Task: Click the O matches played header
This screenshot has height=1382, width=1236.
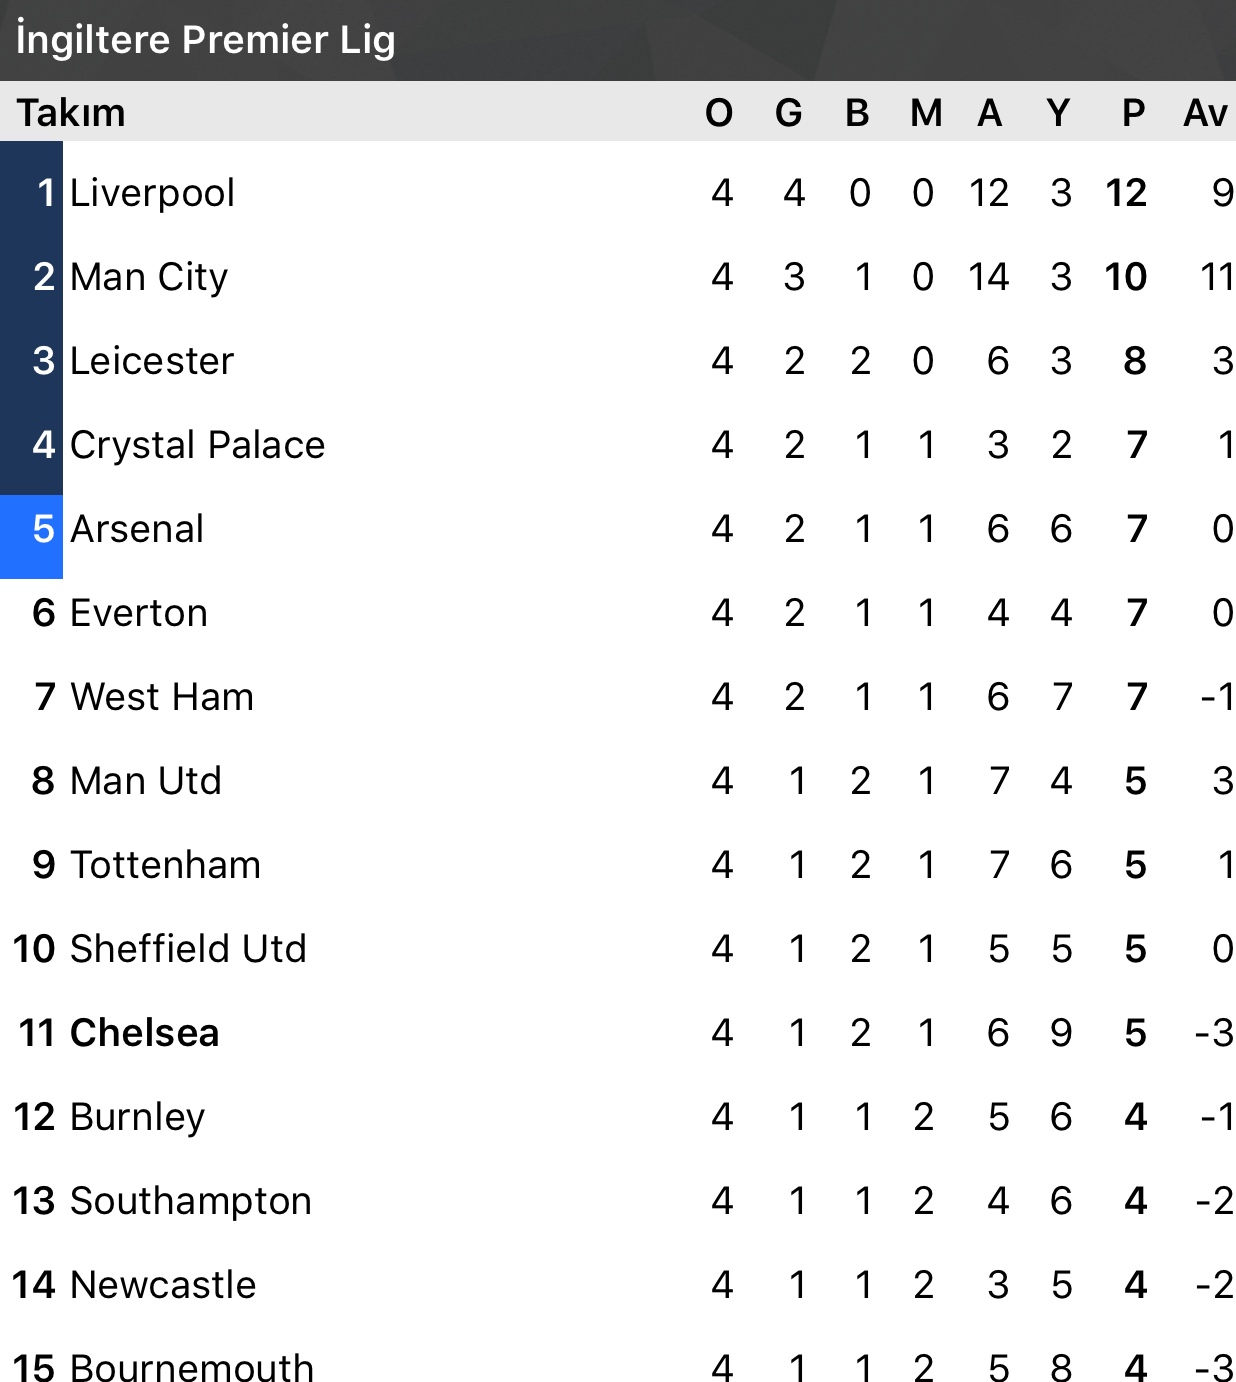Action: 719,113
